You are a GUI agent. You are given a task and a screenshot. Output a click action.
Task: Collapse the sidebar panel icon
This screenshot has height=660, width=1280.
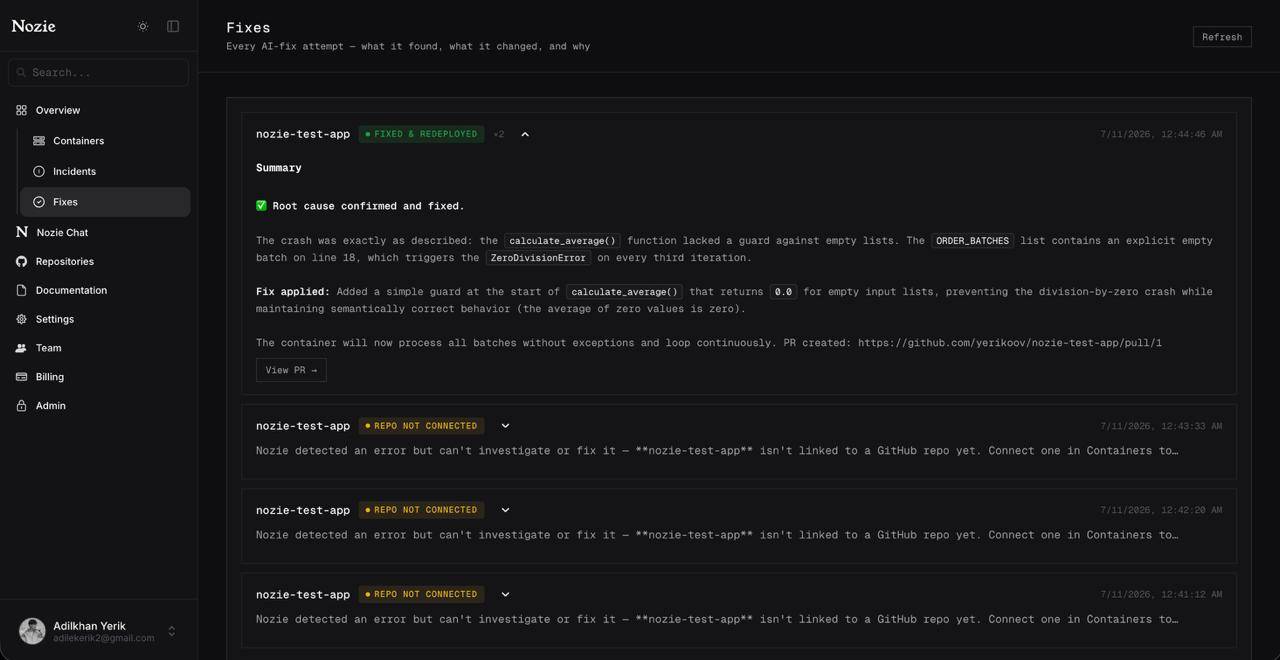pos(173,26)
